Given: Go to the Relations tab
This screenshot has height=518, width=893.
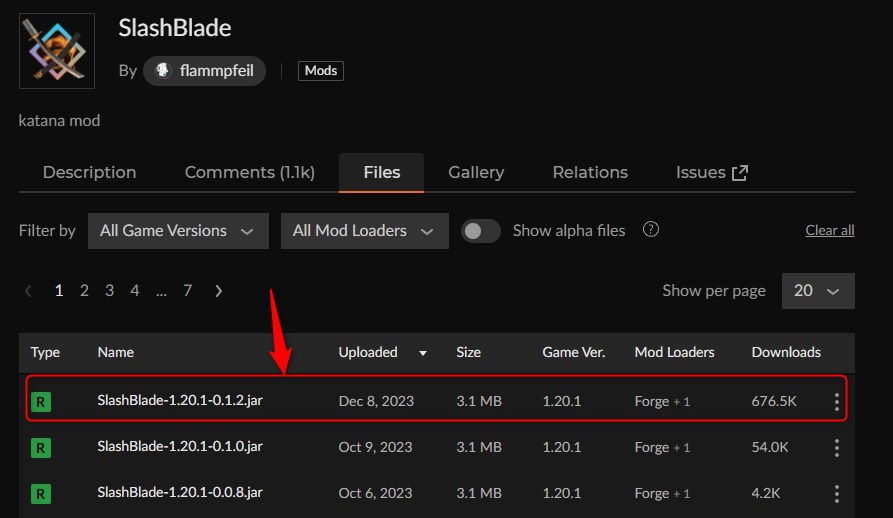Looking at the screenshot, I should [x=590, y=172].
